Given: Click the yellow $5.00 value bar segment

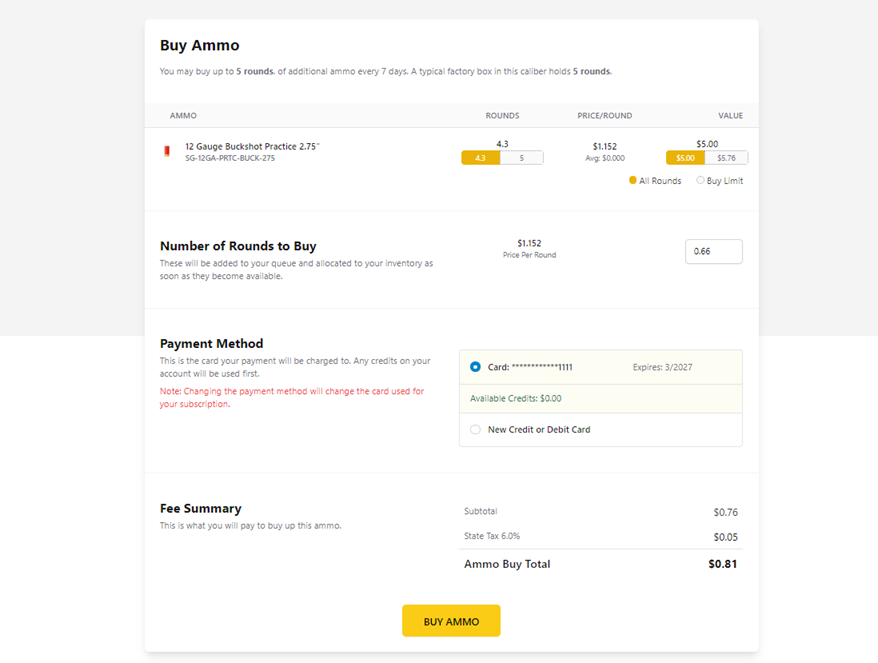Looking at the screenshot, I should (685, 158).
